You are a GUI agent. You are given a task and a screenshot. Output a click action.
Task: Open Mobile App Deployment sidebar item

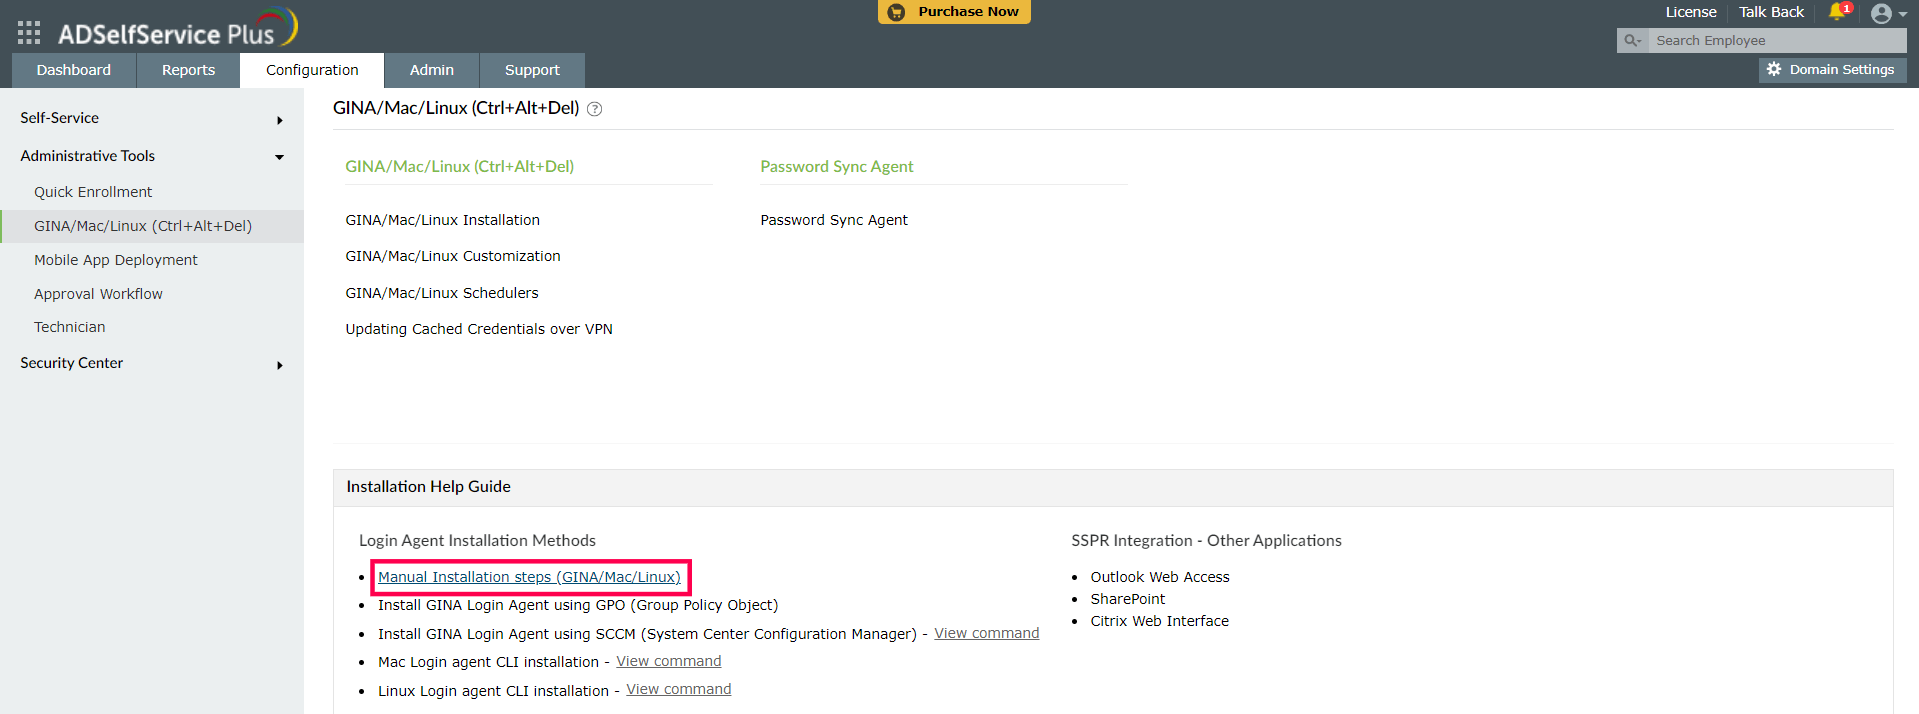[116, 260]
